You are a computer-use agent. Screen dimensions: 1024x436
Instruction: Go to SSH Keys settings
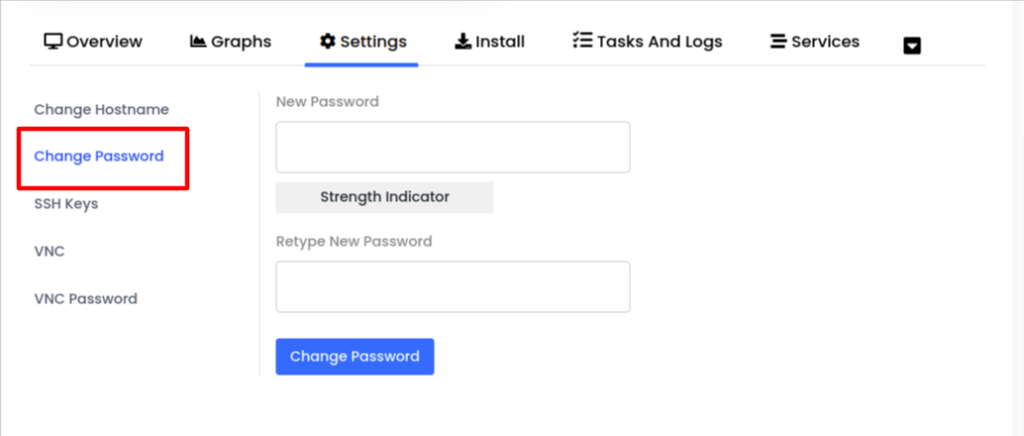click(66, 204)
